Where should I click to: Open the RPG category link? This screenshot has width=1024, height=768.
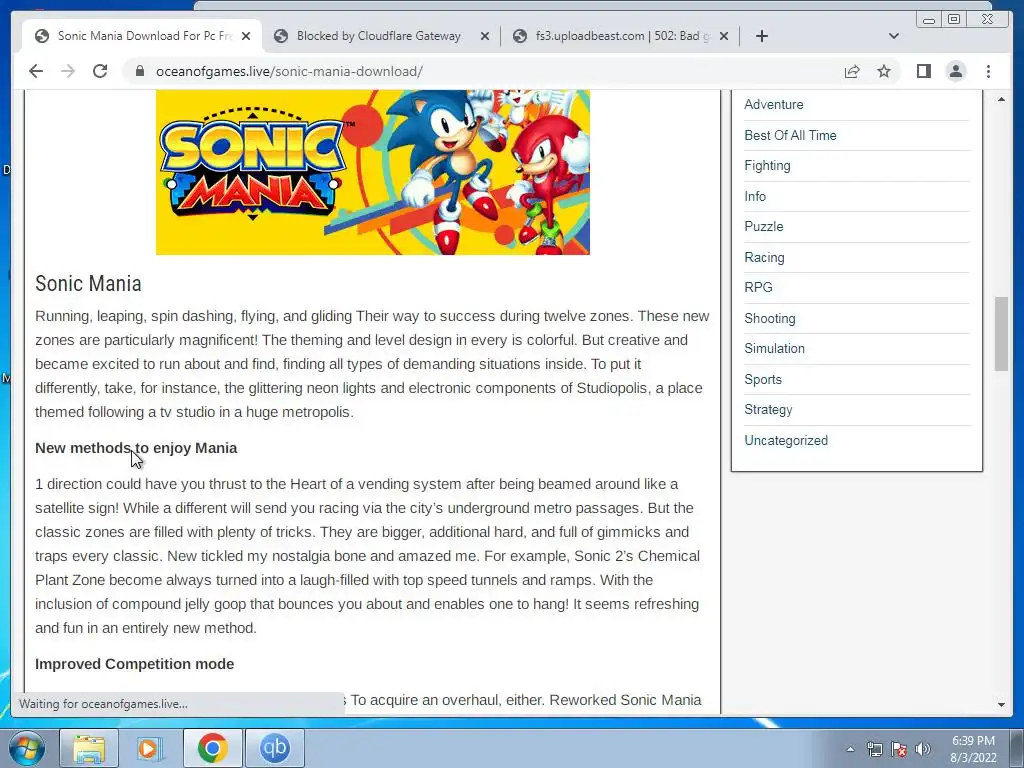point(758,287)
